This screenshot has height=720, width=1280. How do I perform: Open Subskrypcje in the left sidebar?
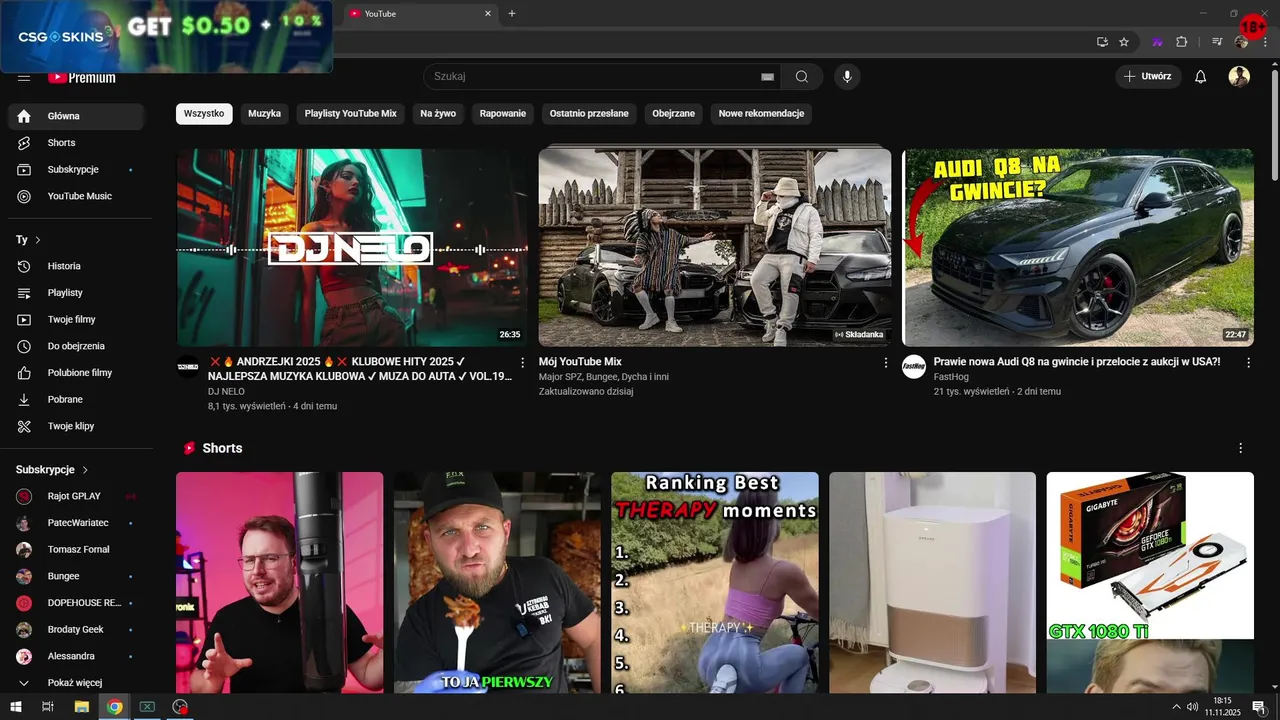(x=76, y=170)
